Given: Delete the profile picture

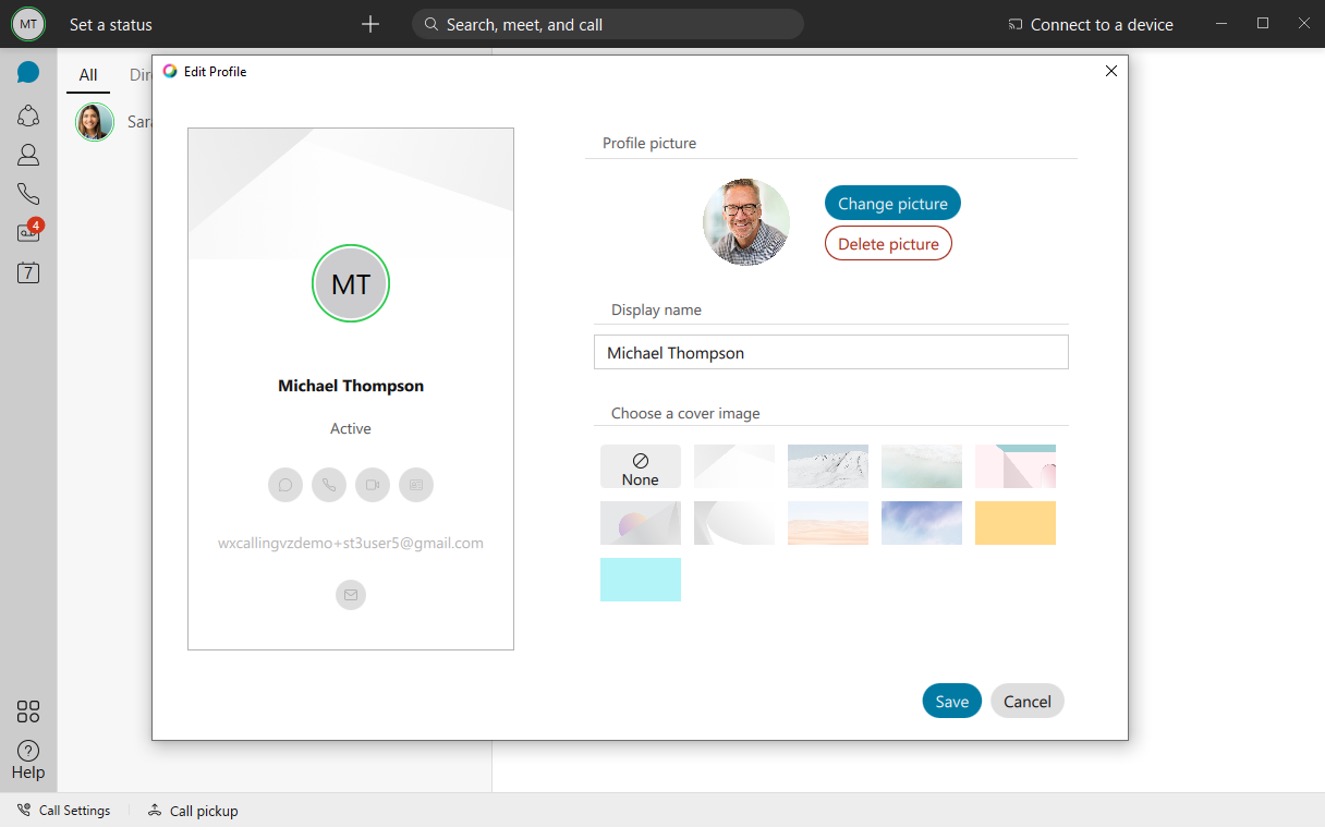Looking at the screenshot, I should (887, 243).
